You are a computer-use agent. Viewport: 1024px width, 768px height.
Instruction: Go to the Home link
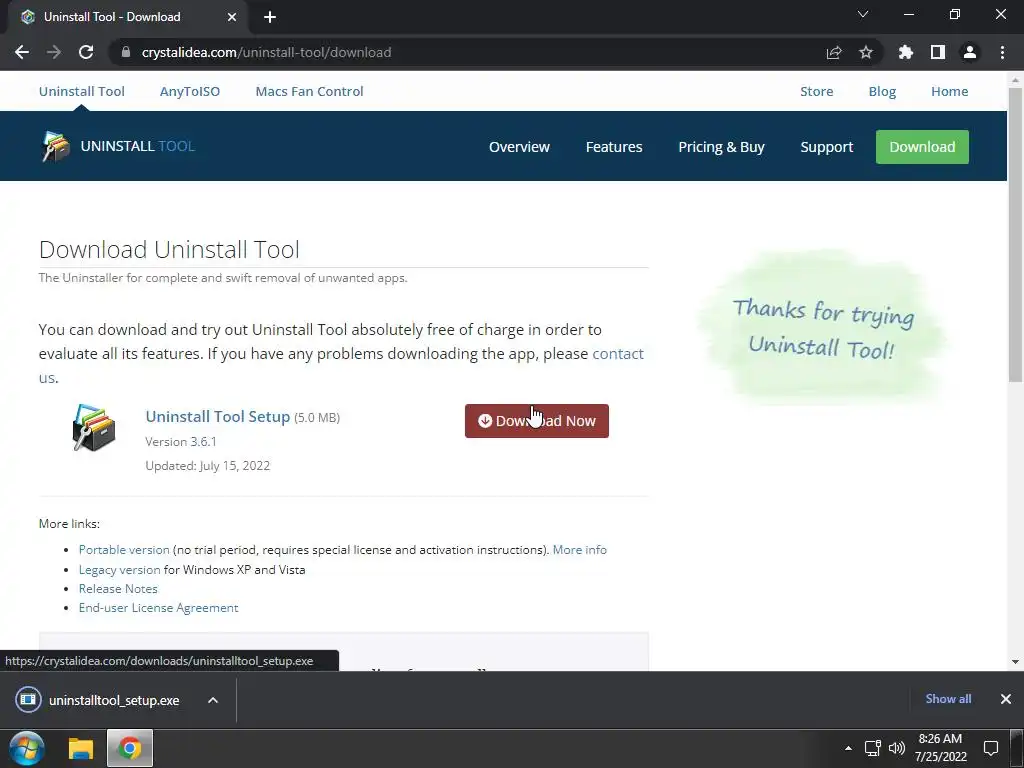pos(950,91)
